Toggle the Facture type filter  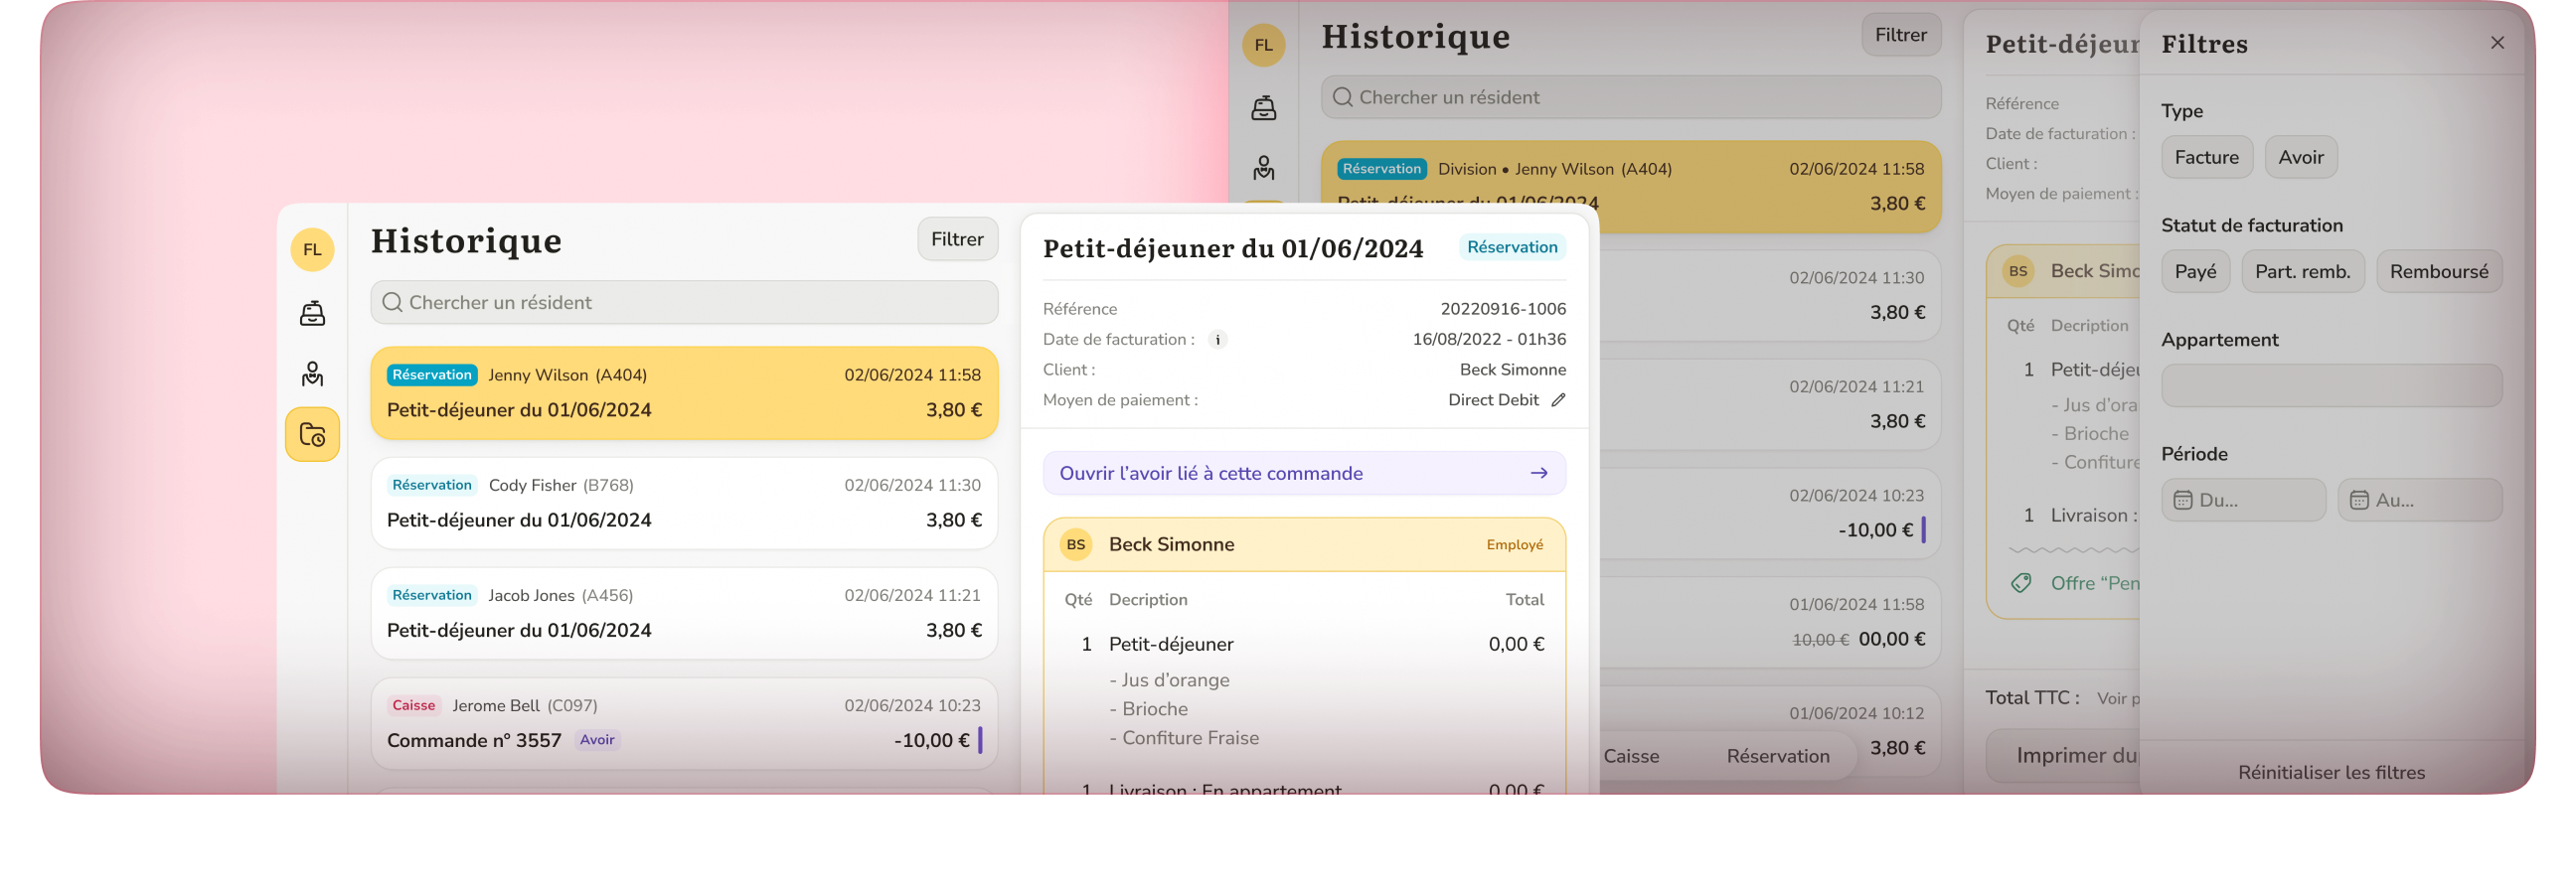click(x=2206, y=157)
